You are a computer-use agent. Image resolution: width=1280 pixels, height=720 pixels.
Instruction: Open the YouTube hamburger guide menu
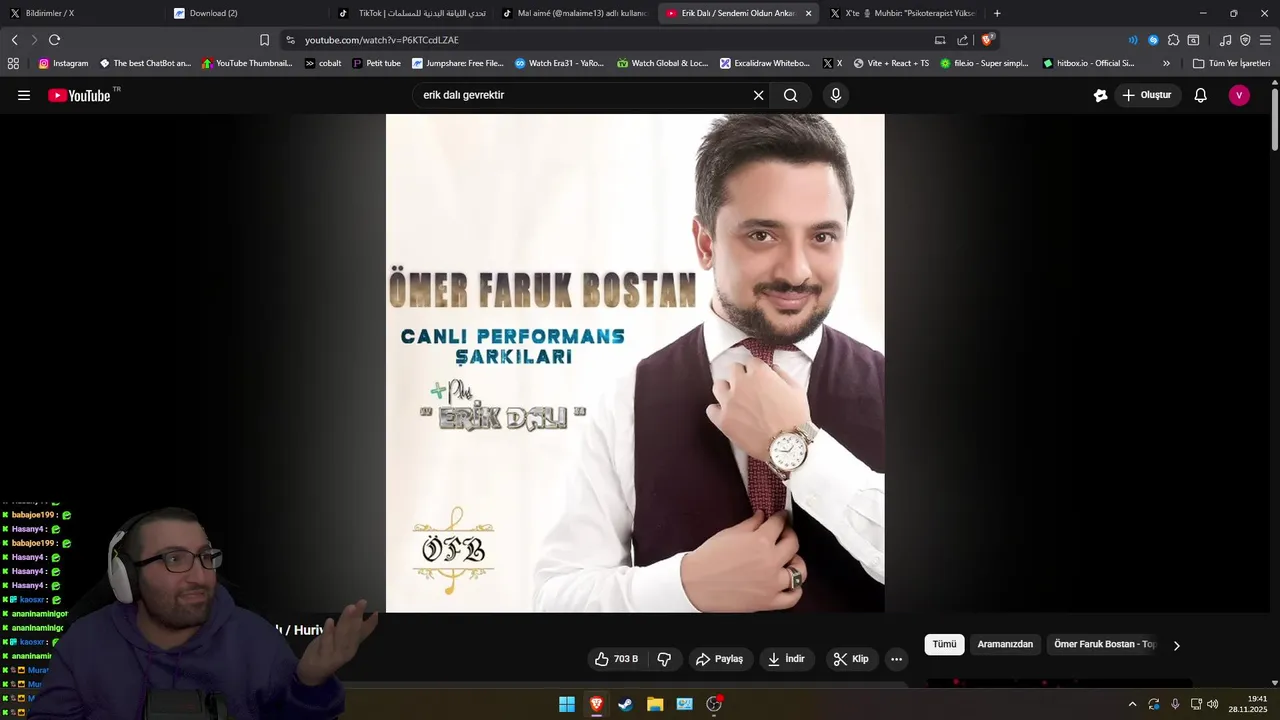pyautogui.click(x=24, y=96)
